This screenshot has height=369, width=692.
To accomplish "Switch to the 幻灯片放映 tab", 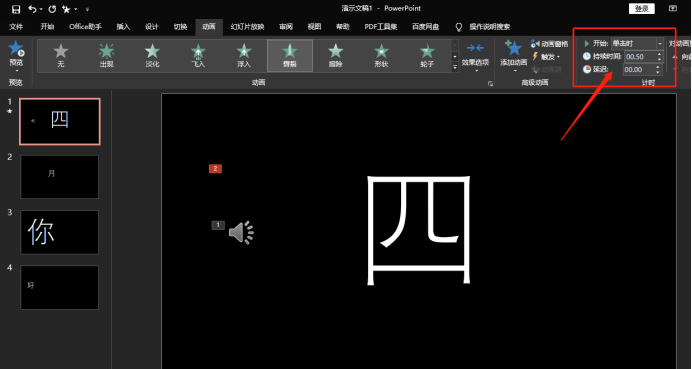I will pyautogui.click(x=247, y=27).
